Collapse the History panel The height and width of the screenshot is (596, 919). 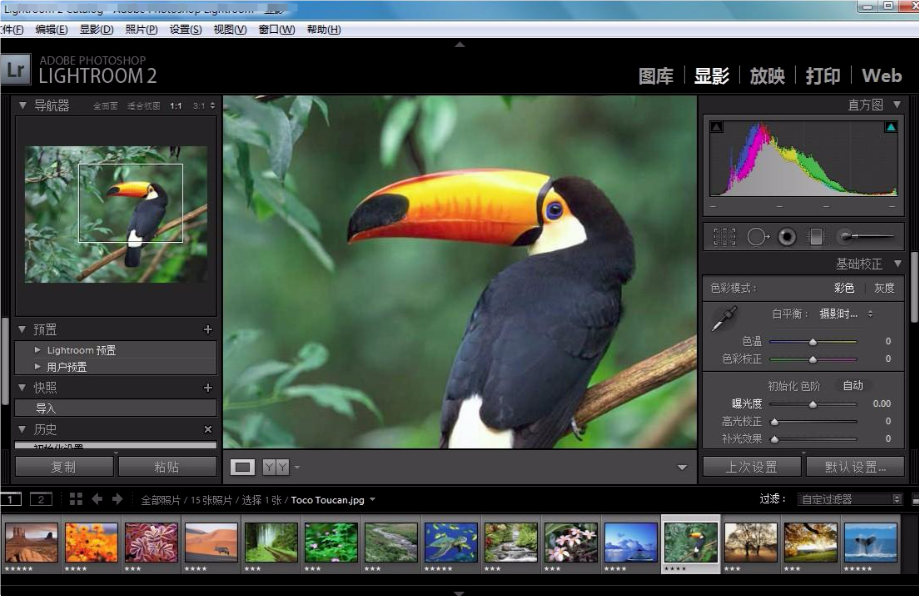[x=22, y=429]
